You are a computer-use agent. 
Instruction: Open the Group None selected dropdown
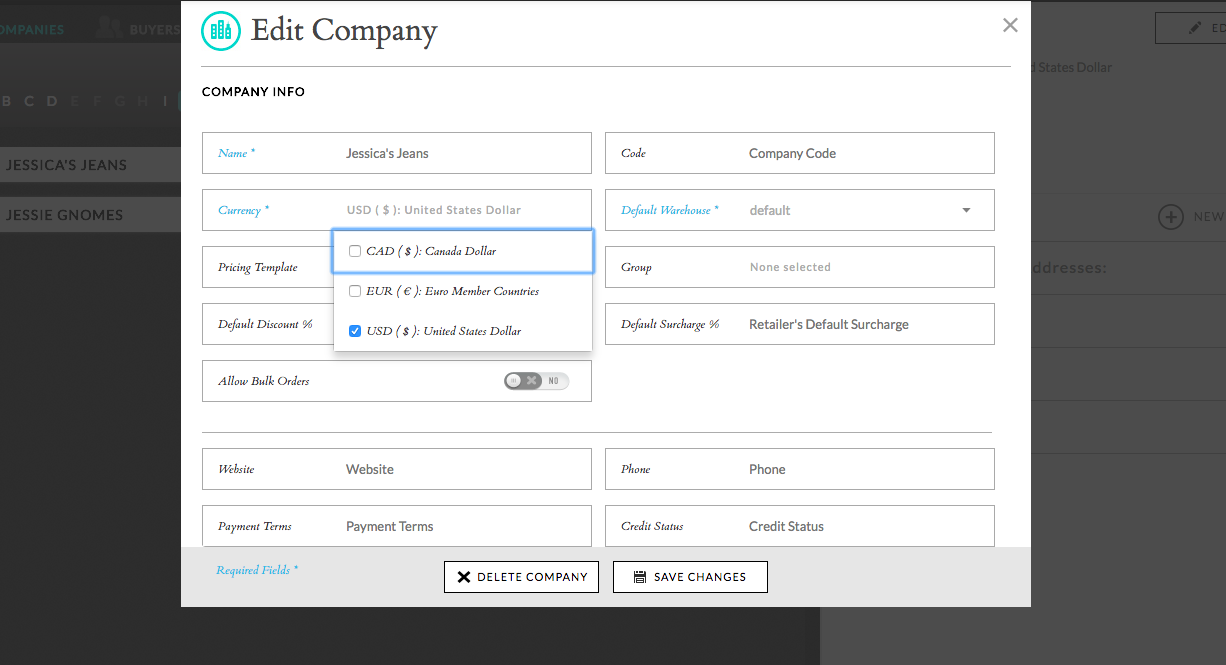click(x=800, y=267)
